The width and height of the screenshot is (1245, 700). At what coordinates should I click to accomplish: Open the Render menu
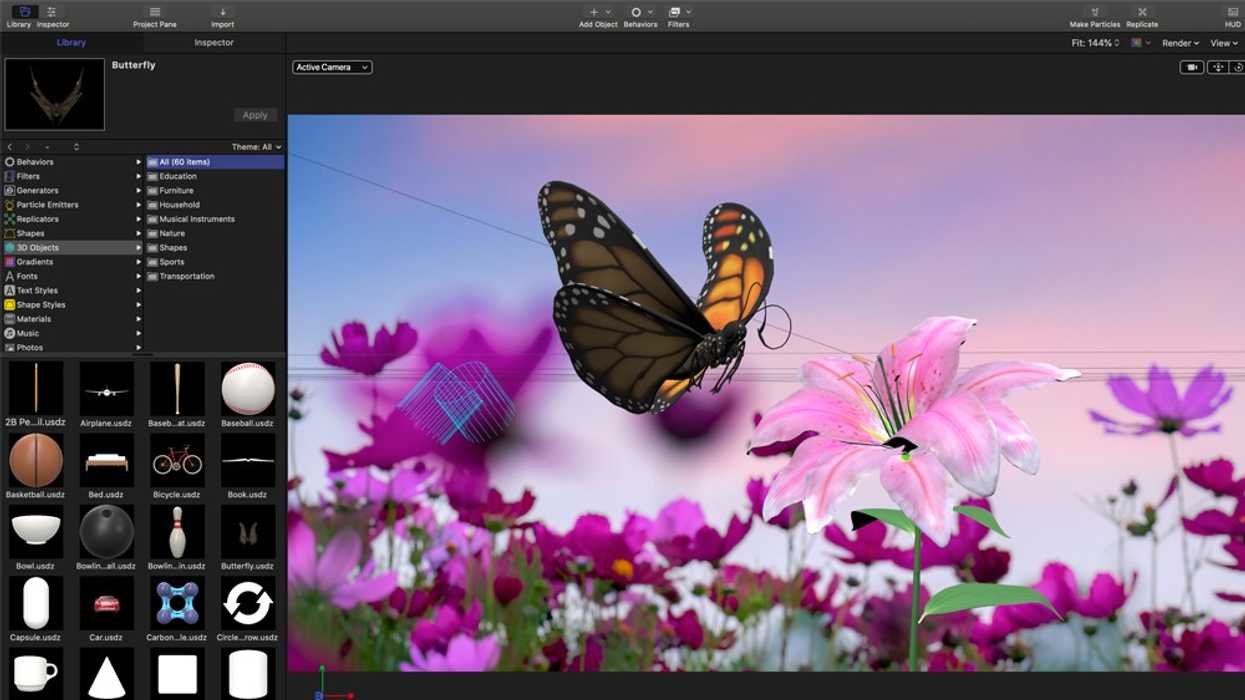click(1180, 43)
